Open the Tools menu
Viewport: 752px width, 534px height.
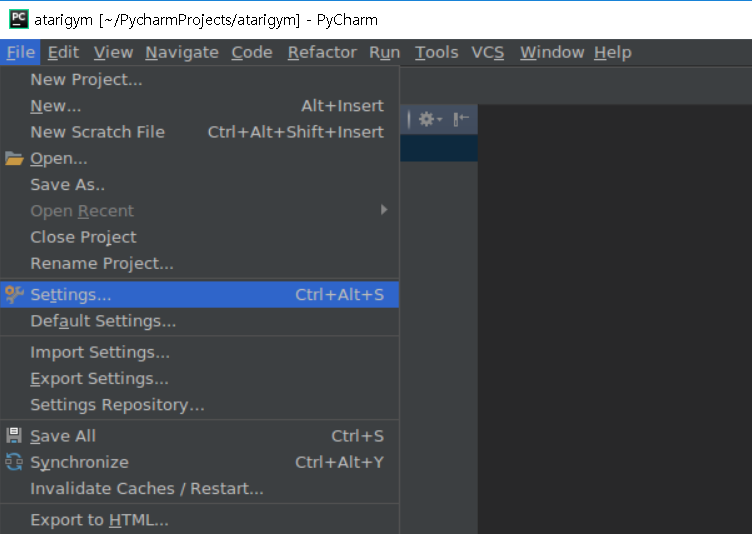(436, 52)
